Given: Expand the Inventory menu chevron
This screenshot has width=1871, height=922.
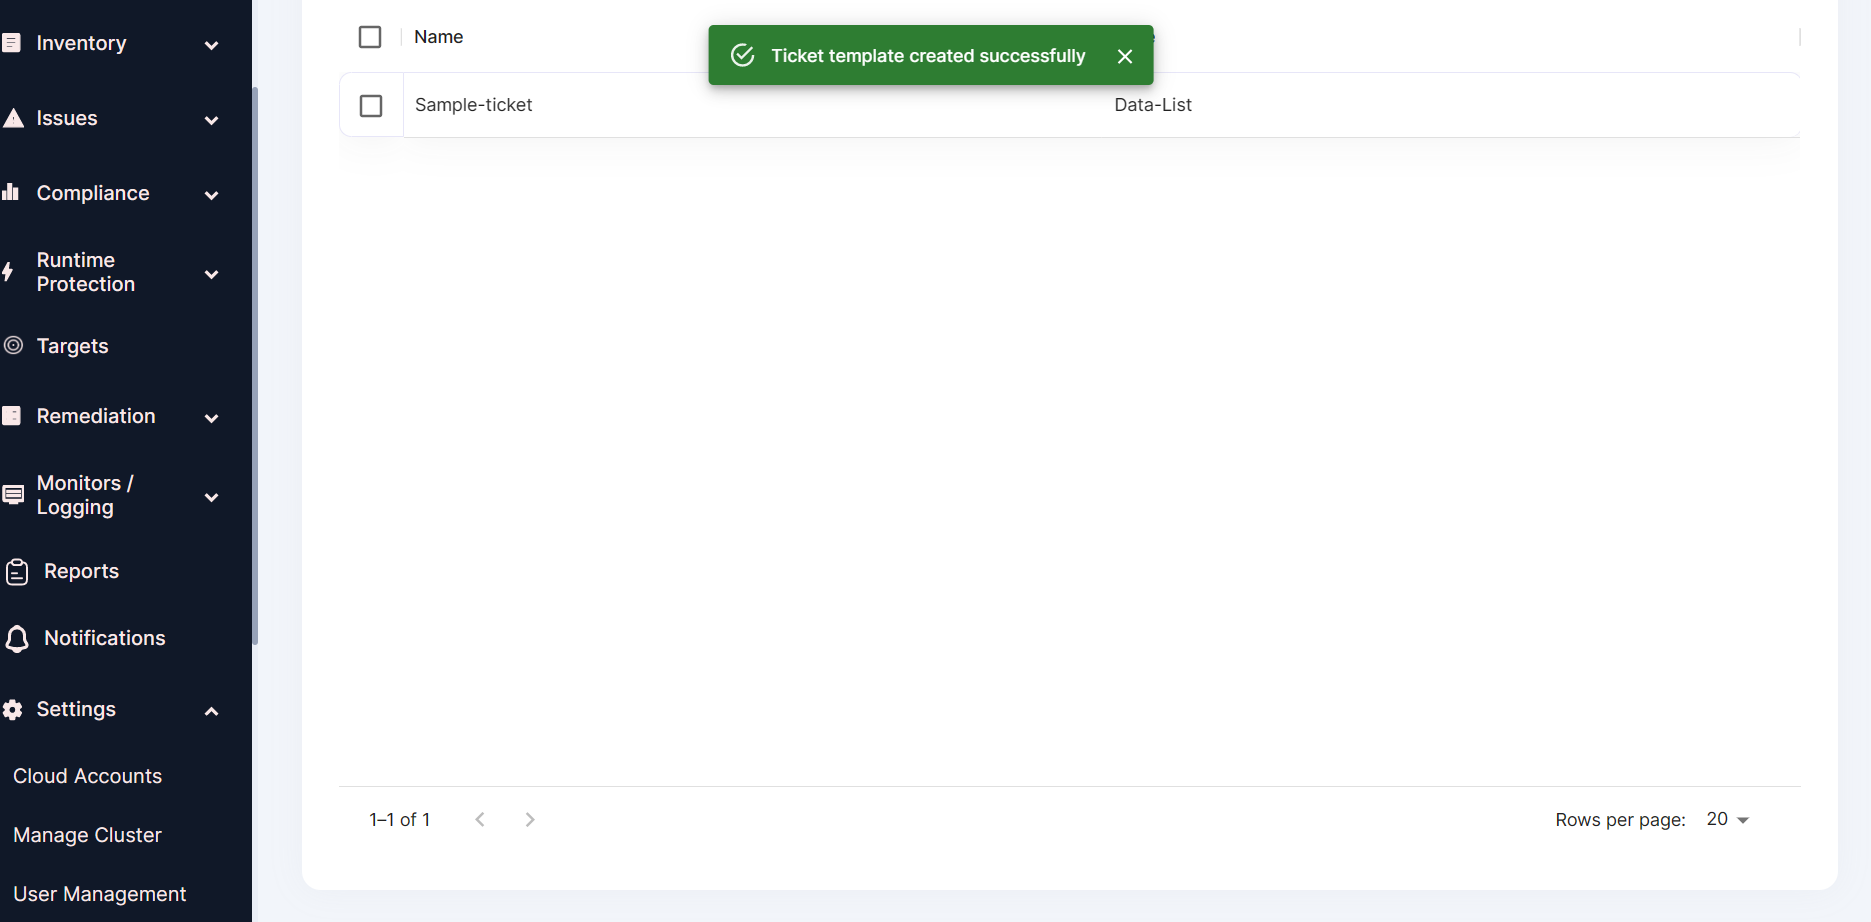Looking at the screenshot, I should 211,45.
